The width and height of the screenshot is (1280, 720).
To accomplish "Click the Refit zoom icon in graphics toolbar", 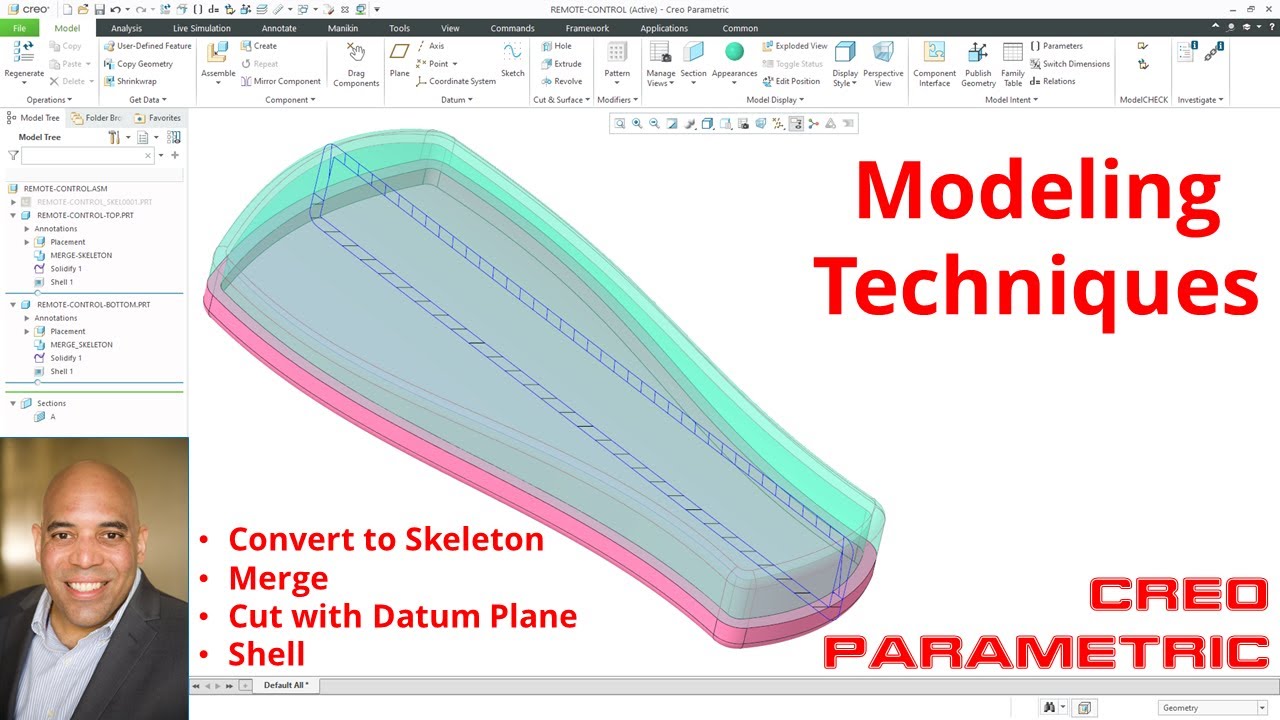I will tap(620, 124).
